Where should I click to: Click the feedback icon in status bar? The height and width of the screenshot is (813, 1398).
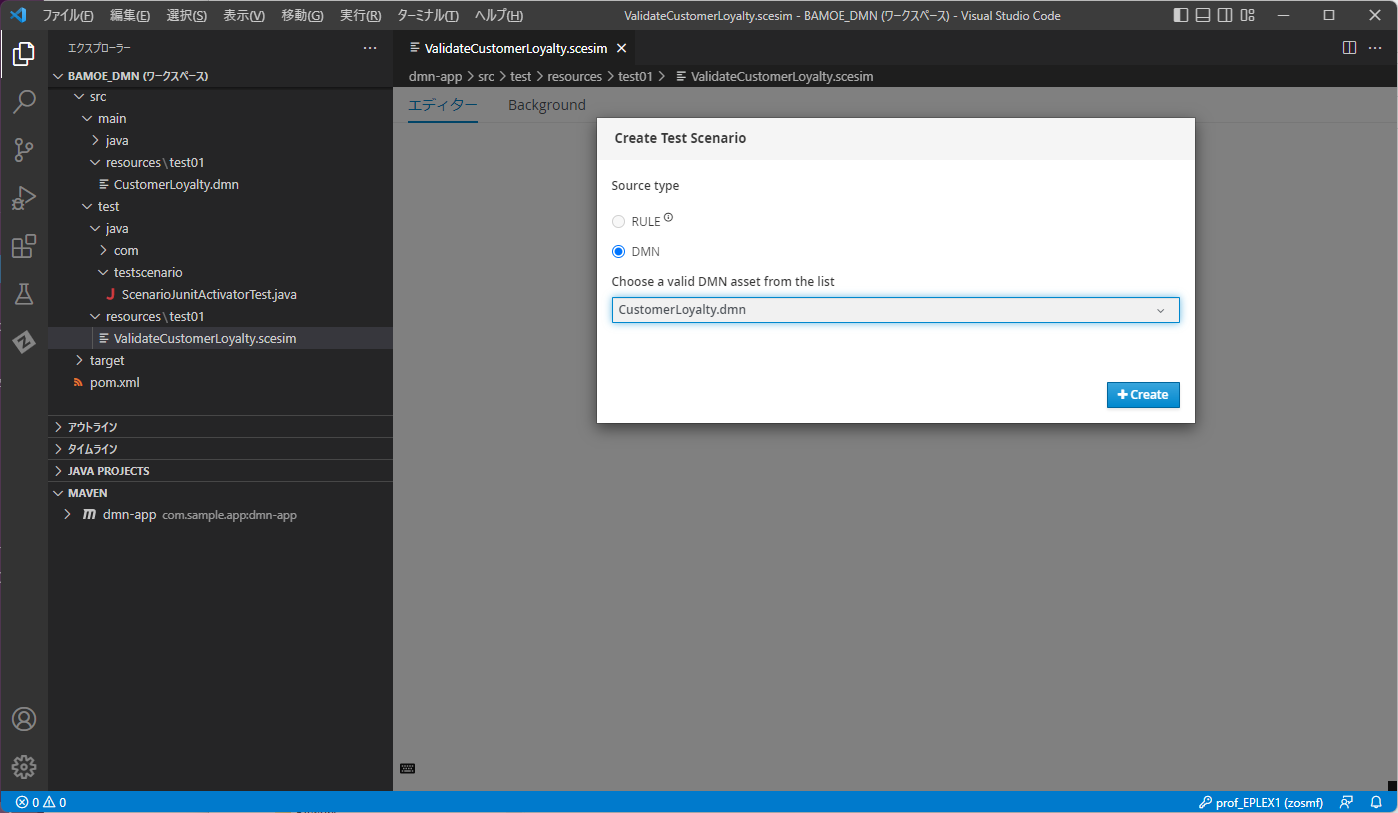click(1346, 802)
